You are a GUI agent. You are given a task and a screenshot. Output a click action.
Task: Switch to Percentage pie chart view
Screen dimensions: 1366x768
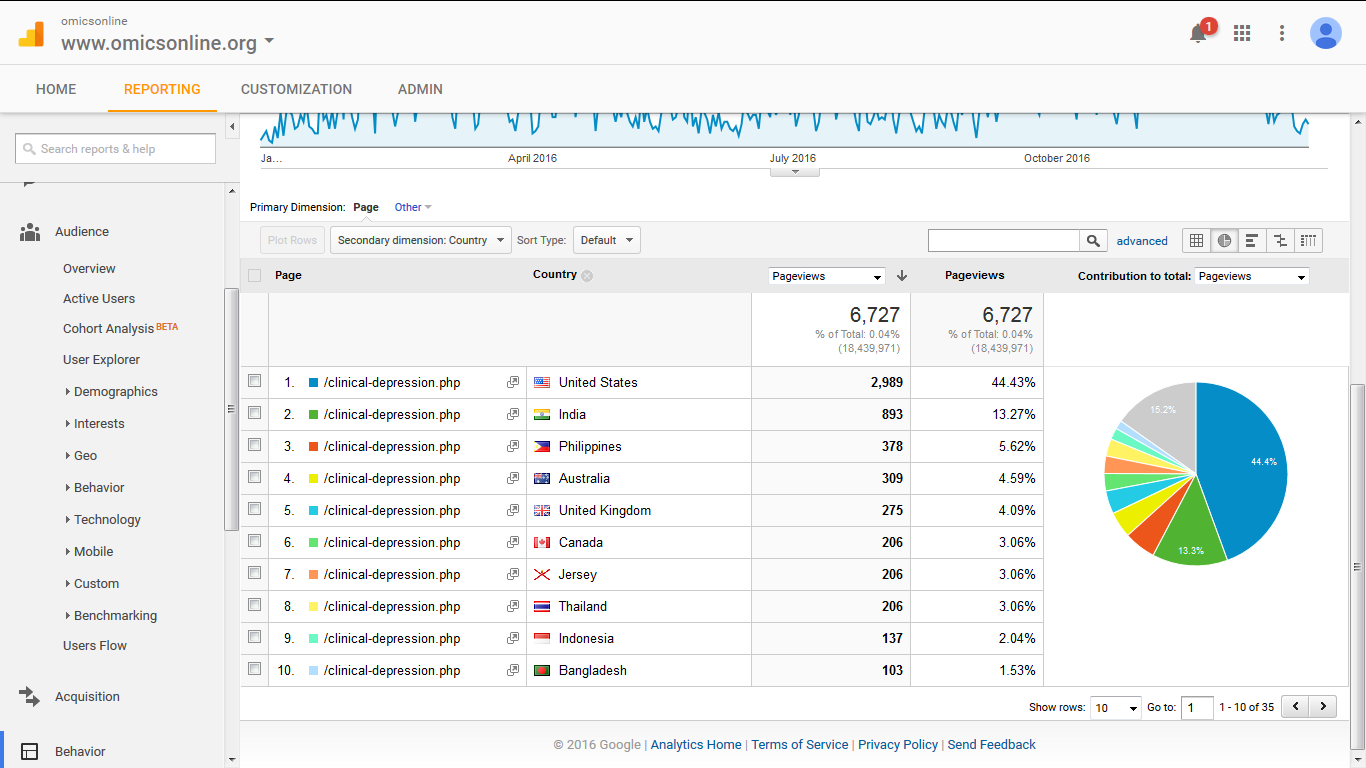point(1224,240)
